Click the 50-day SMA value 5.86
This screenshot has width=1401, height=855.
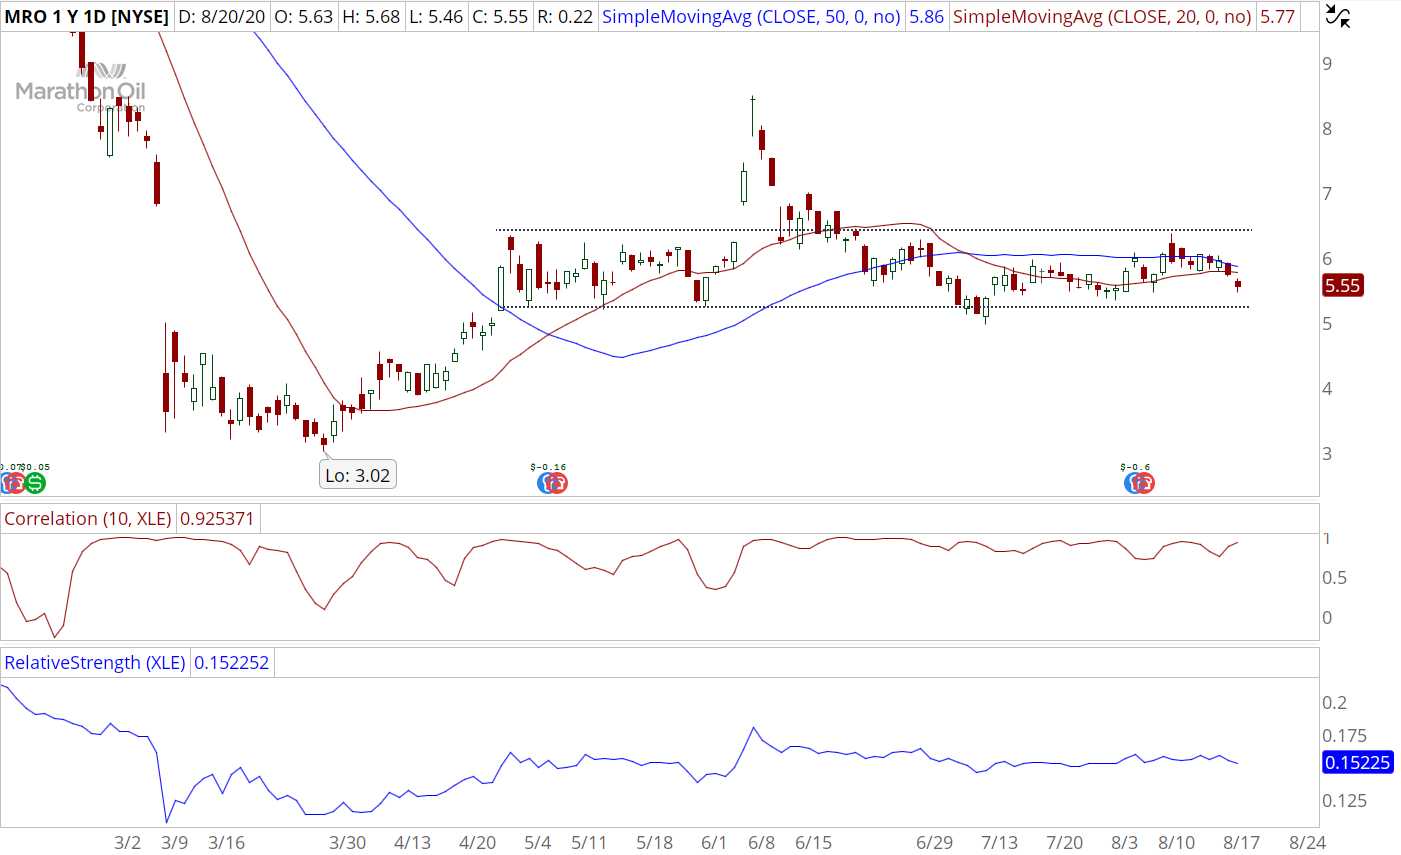926,17
